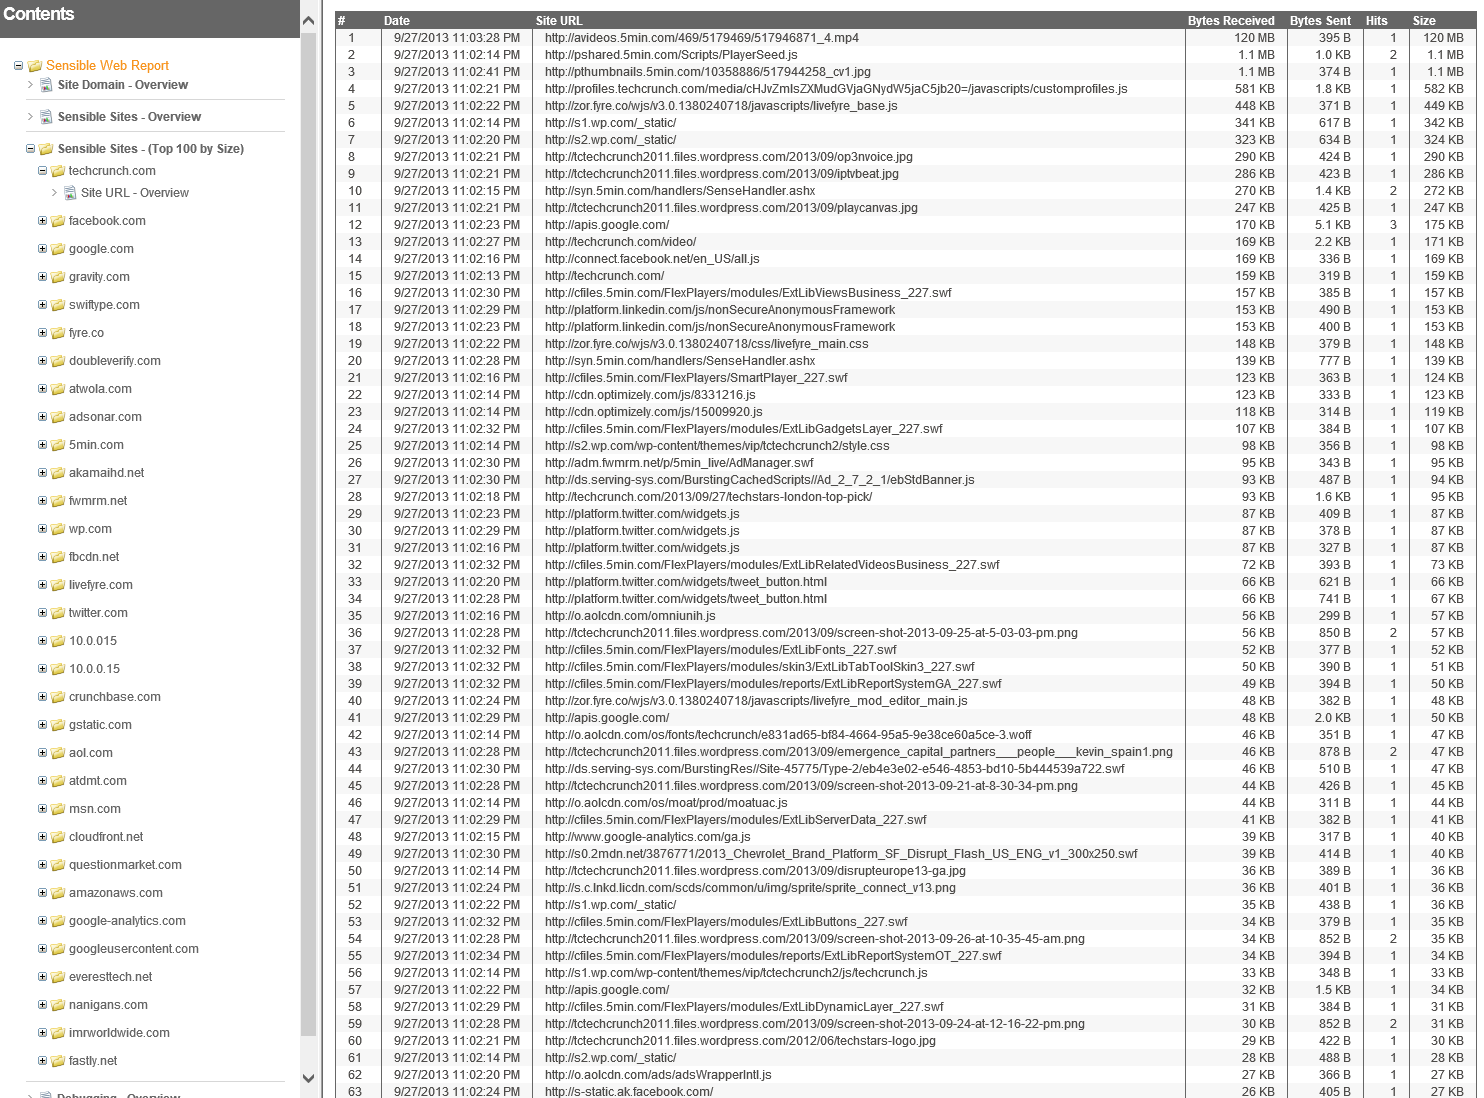This screenshot has width=1484, height=1098.
Task: Click the Bytes Sent column header
Action: point(1320,21)
